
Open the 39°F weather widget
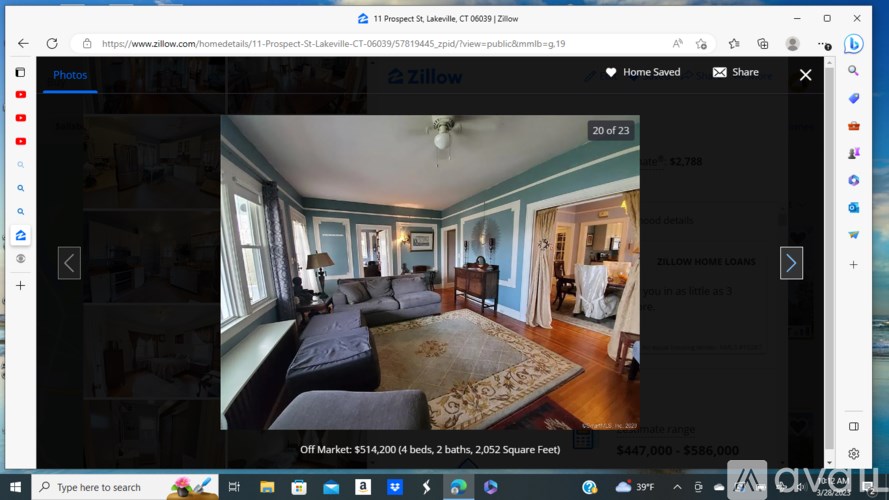coord(635,487)
